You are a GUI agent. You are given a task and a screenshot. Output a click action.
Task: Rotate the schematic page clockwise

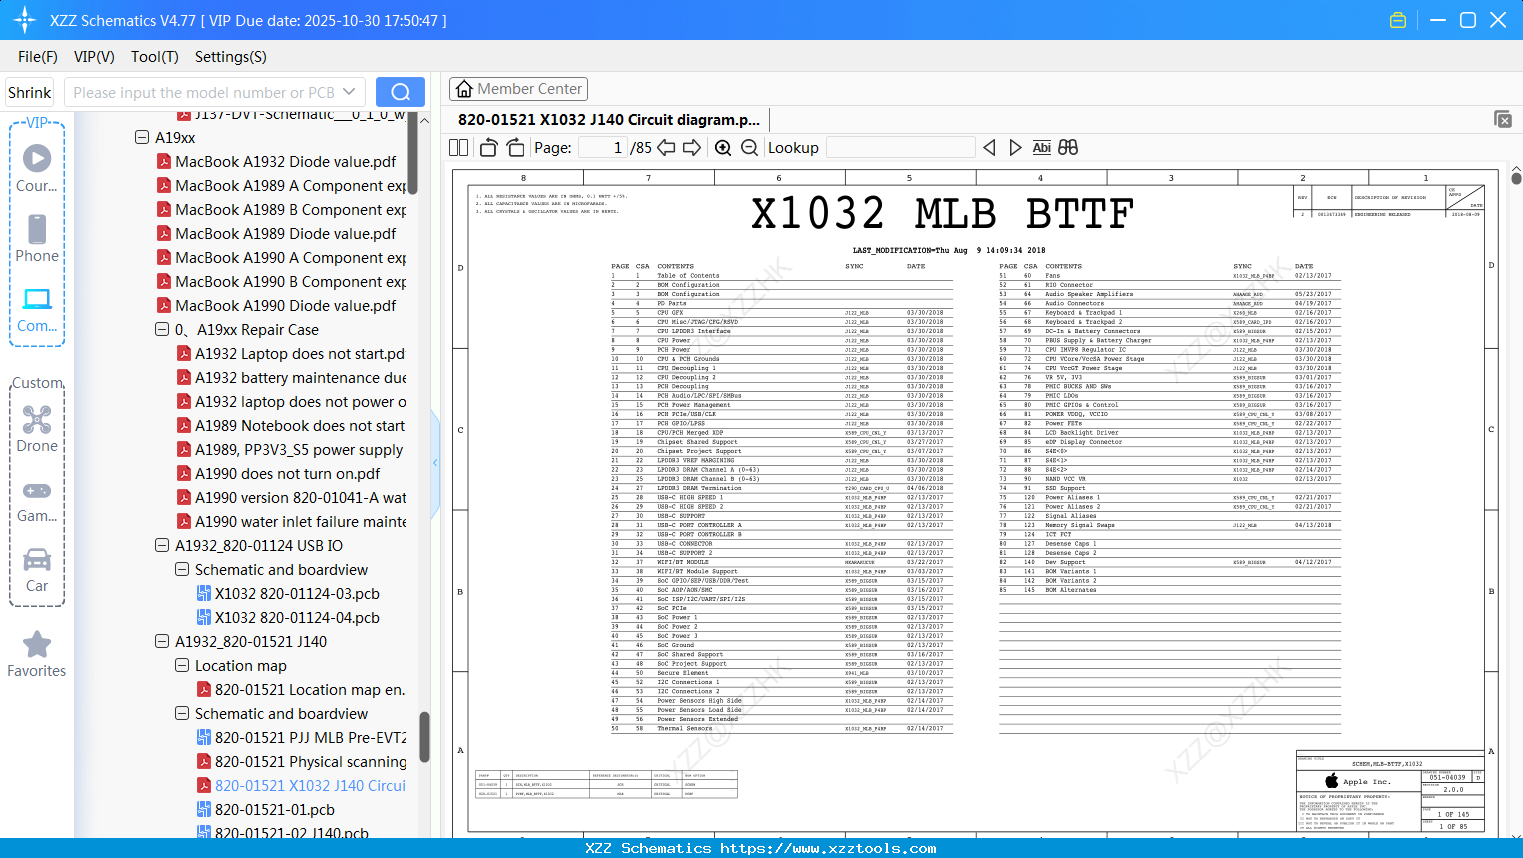[515, 147]
